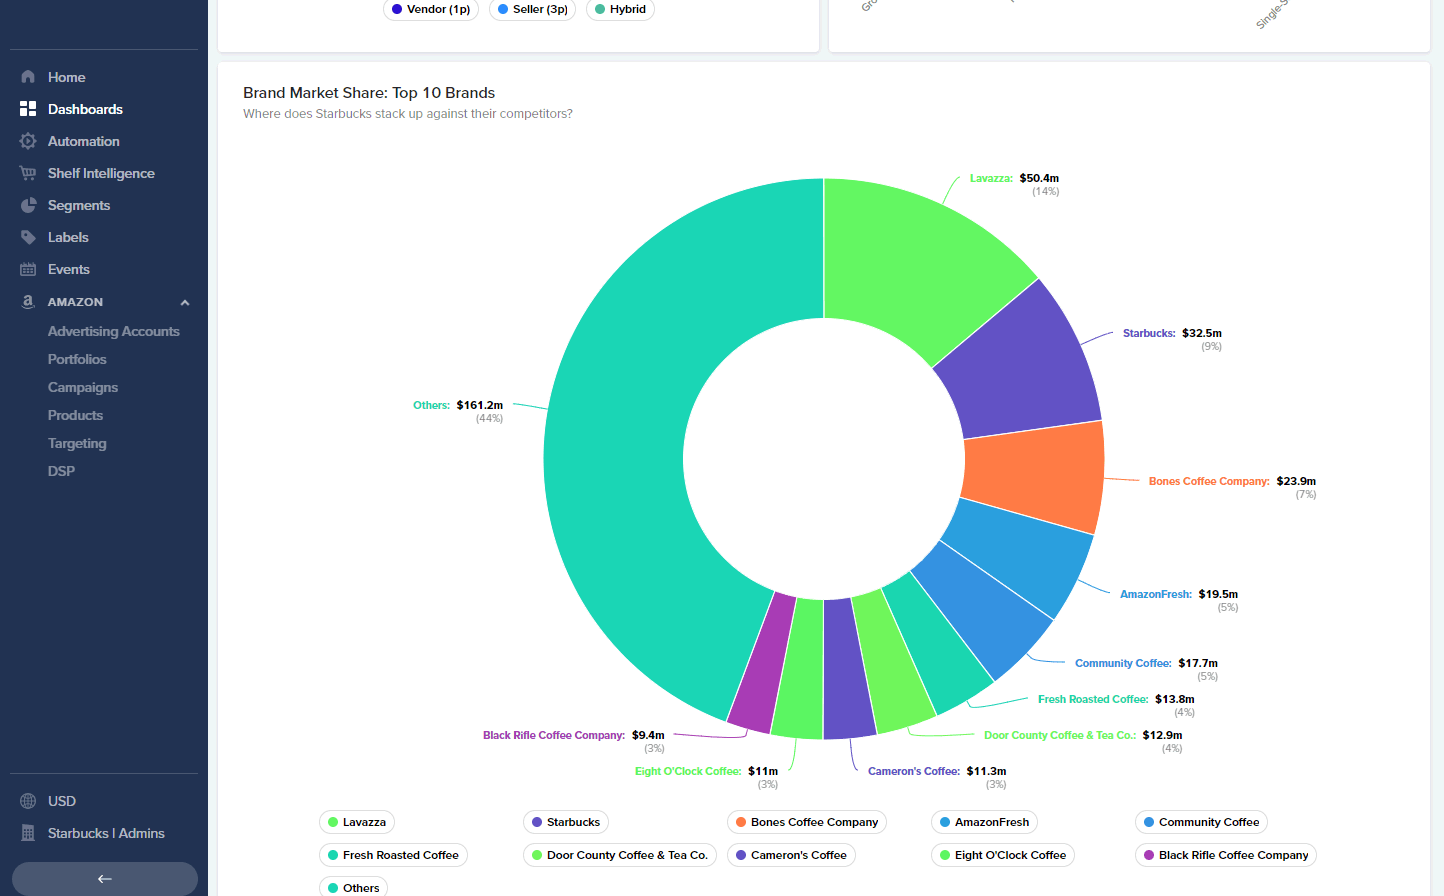
Task: Open the Products page link
Action: click(x=75, y=415)
